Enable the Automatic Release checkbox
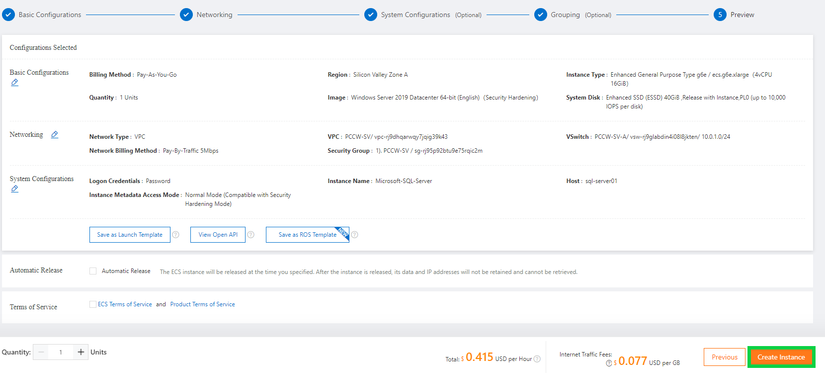This screenshot has height=377, width=825. point(93,271)
